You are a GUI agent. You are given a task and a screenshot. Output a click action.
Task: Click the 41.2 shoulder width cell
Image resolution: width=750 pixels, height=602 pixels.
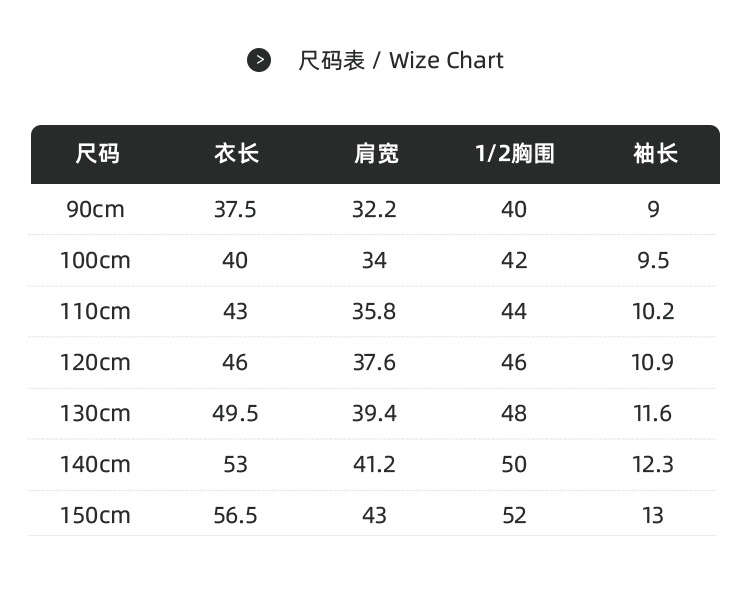point(374,465)
